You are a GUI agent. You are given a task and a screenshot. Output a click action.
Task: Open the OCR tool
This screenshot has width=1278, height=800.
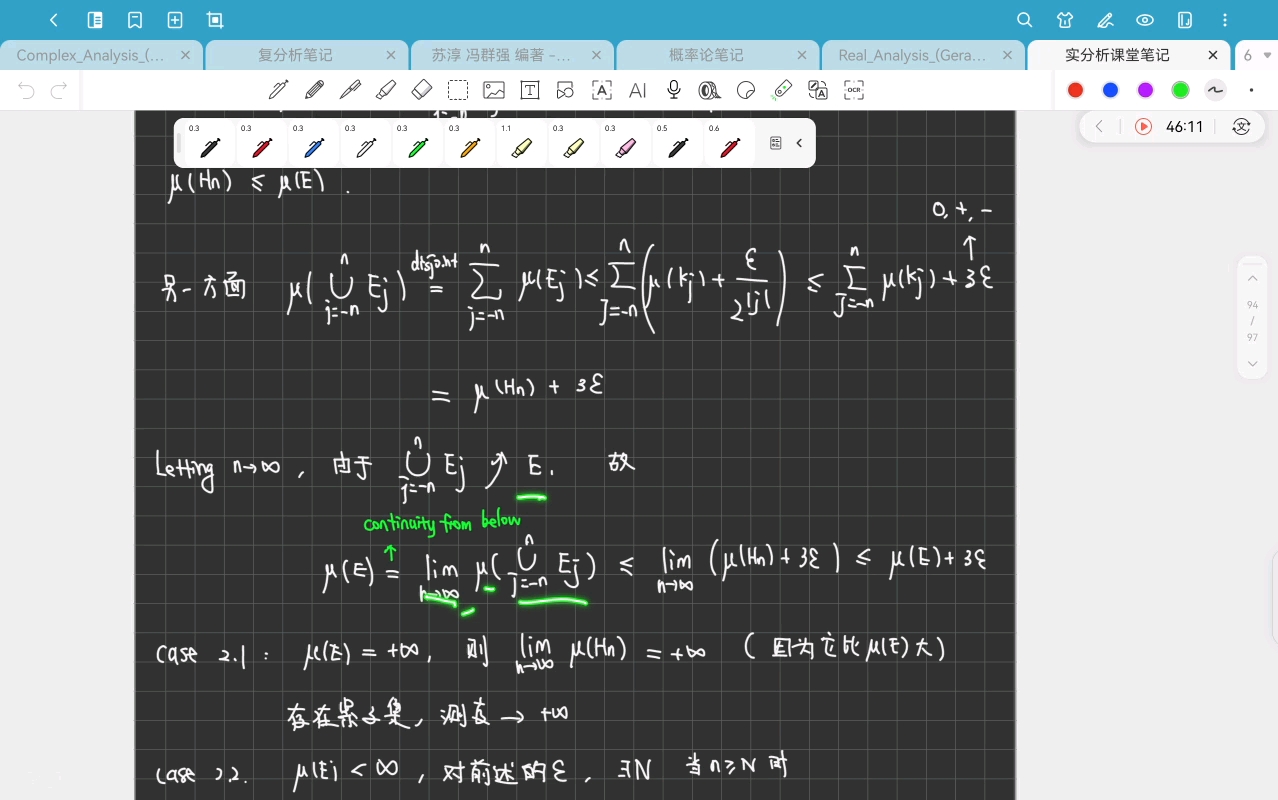tap(854, 90)
